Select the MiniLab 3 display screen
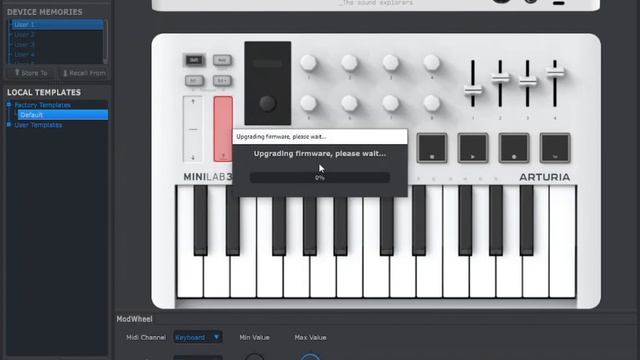 pos(267,64)
